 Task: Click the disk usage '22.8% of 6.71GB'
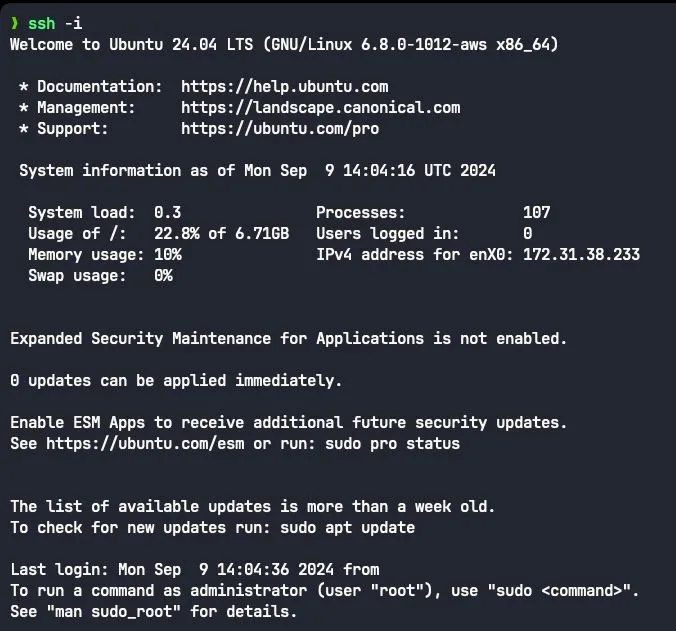[x=222, y=234]
